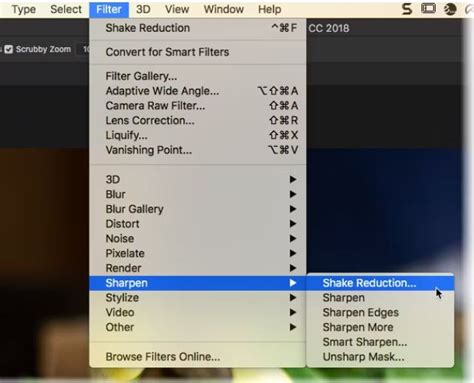Choose Sharpen Edges
The image size is (474, 383).
(x=380, y=312)
